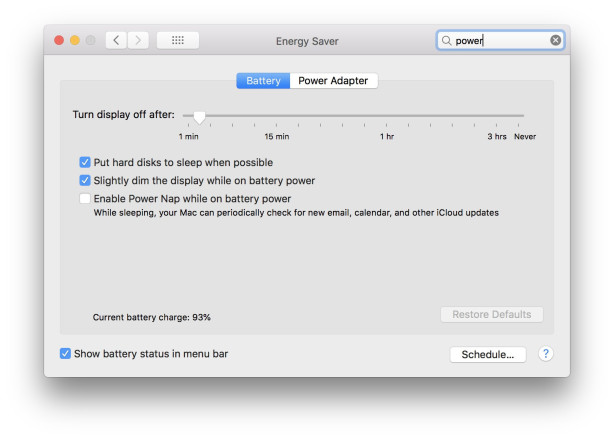Clear the search text with the X icon

(x=555, y=41)
